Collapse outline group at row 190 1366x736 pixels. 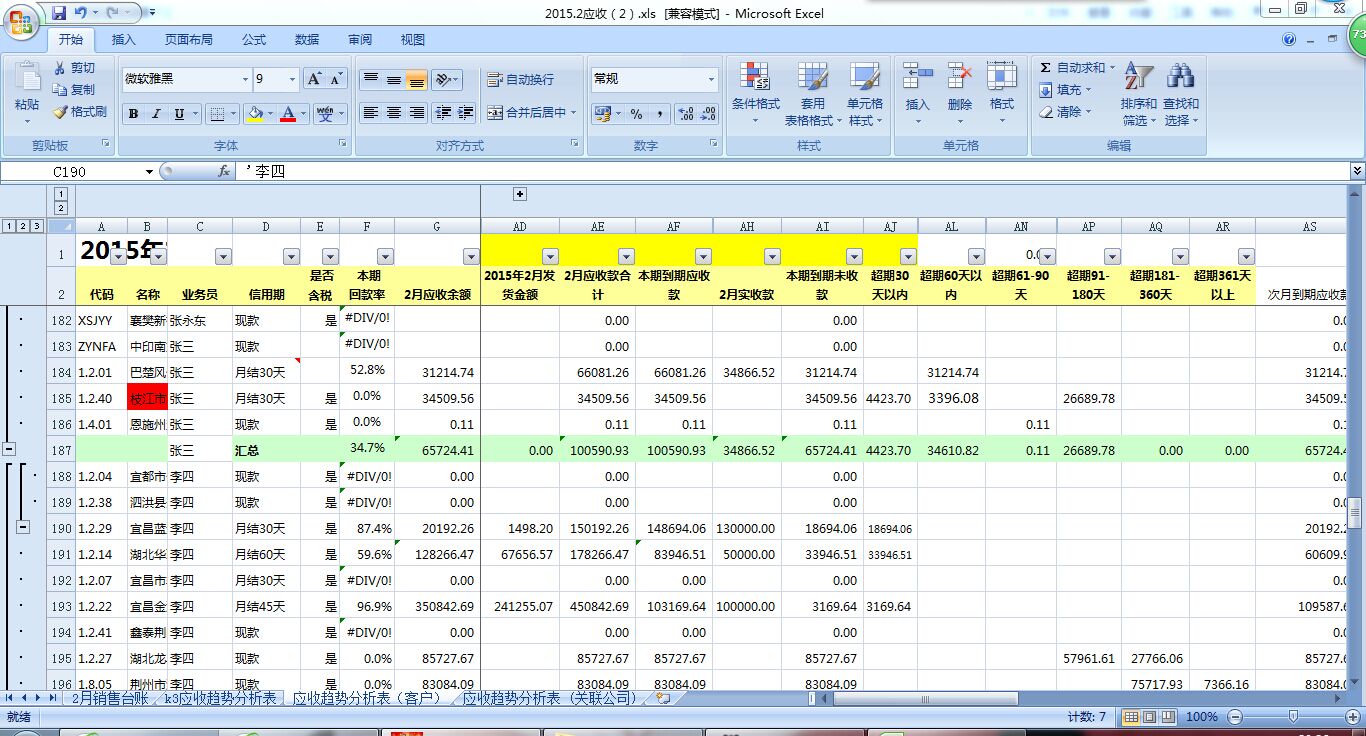click(x=23, y=527)
